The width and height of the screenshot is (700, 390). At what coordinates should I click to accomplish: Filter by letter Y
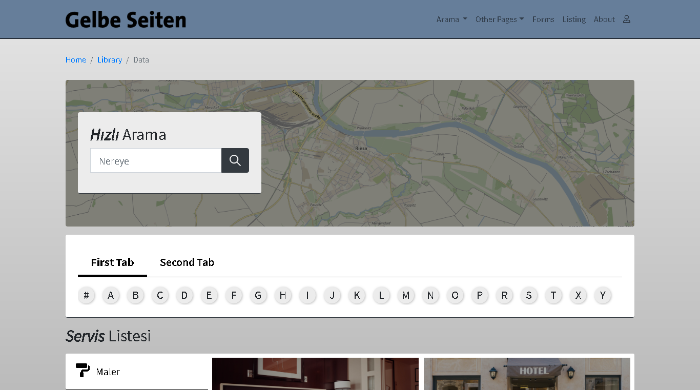coord(603,295)
